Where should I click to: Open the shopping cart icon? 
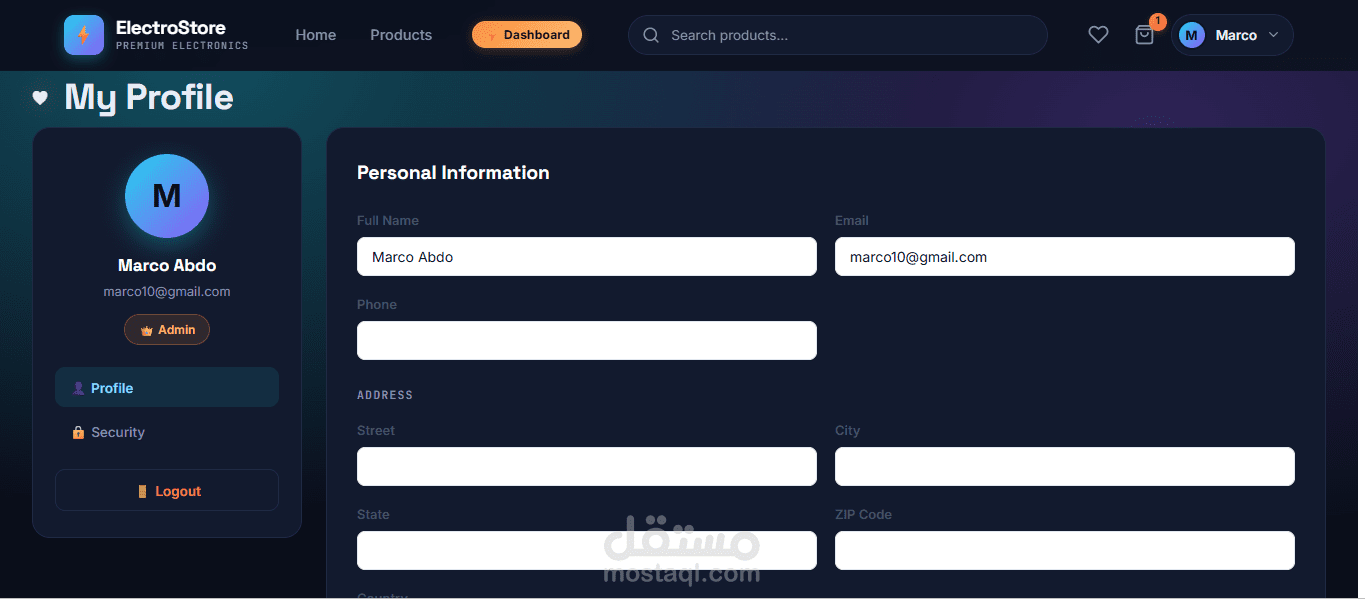1144,35
